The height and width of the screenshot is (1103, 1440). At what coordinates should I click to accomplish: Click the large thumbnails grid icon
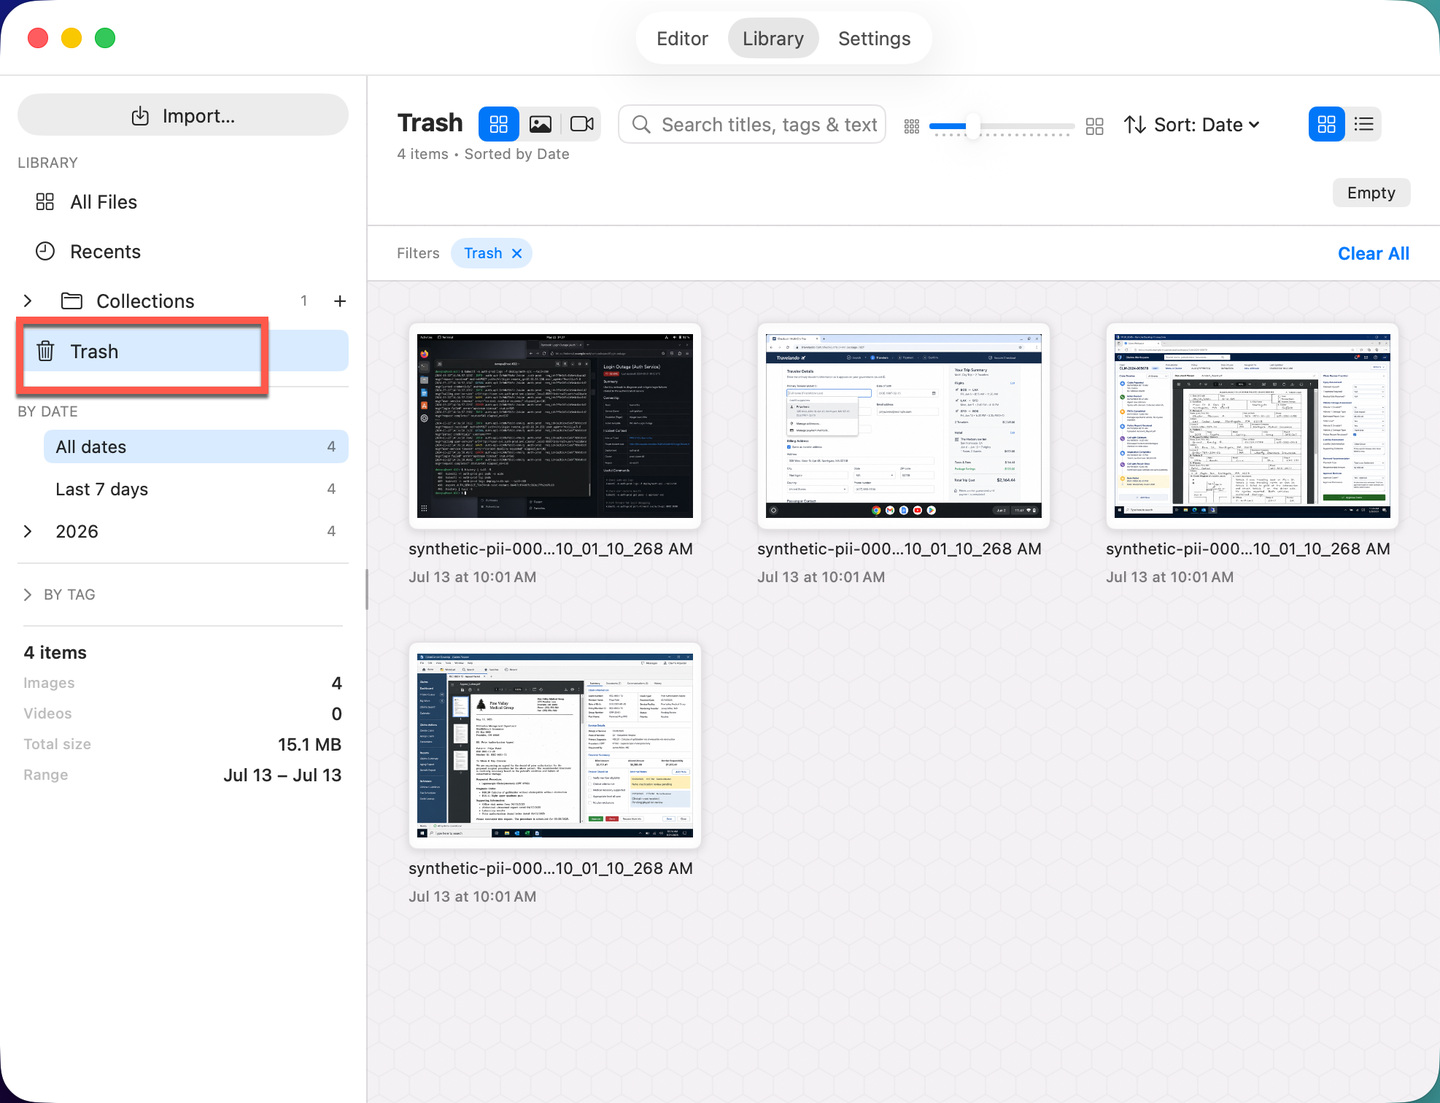coord(1095,126)
